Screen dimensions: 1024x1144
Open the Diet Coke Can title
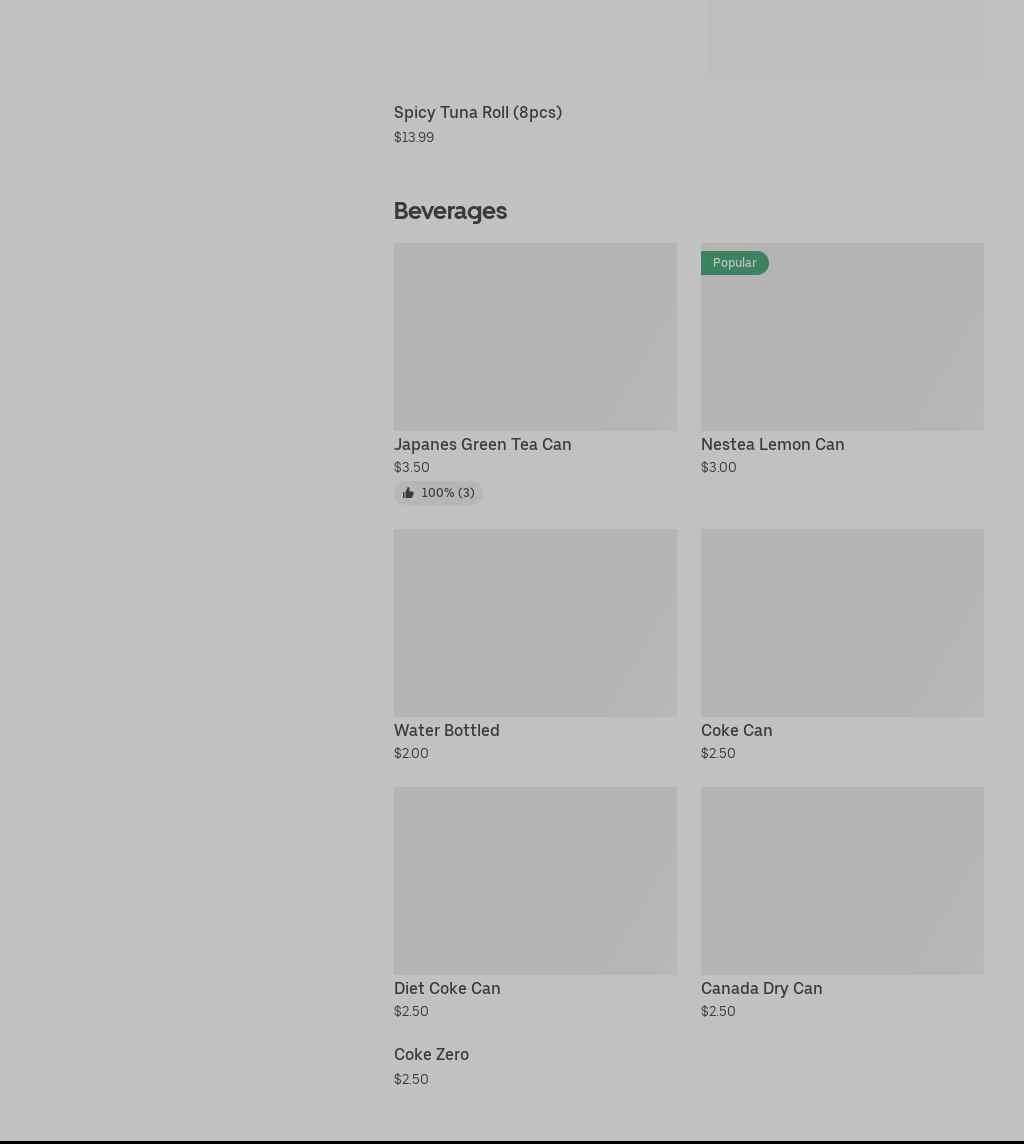click(x=447, y=988)
